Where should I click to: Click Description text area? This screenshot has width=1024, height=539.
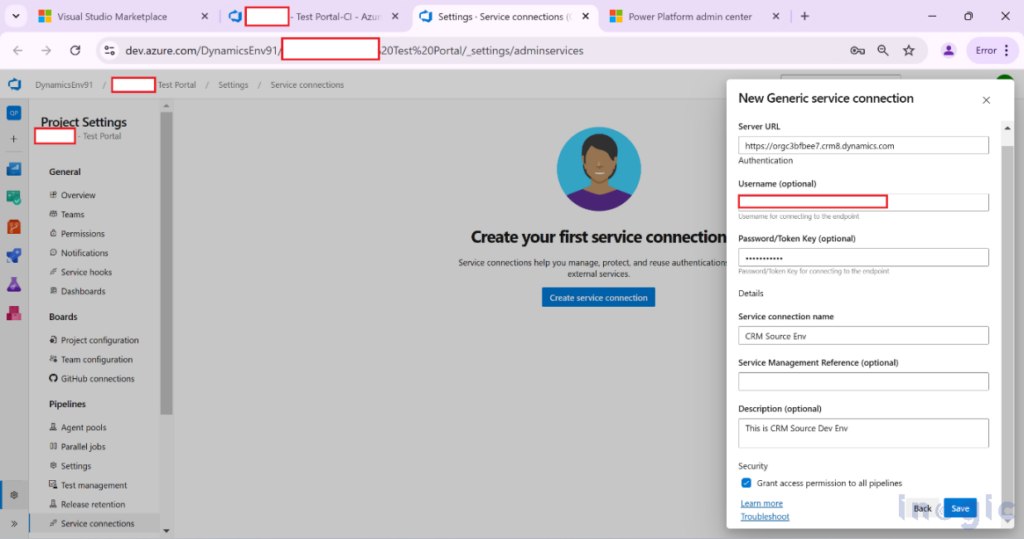point(863,433)
